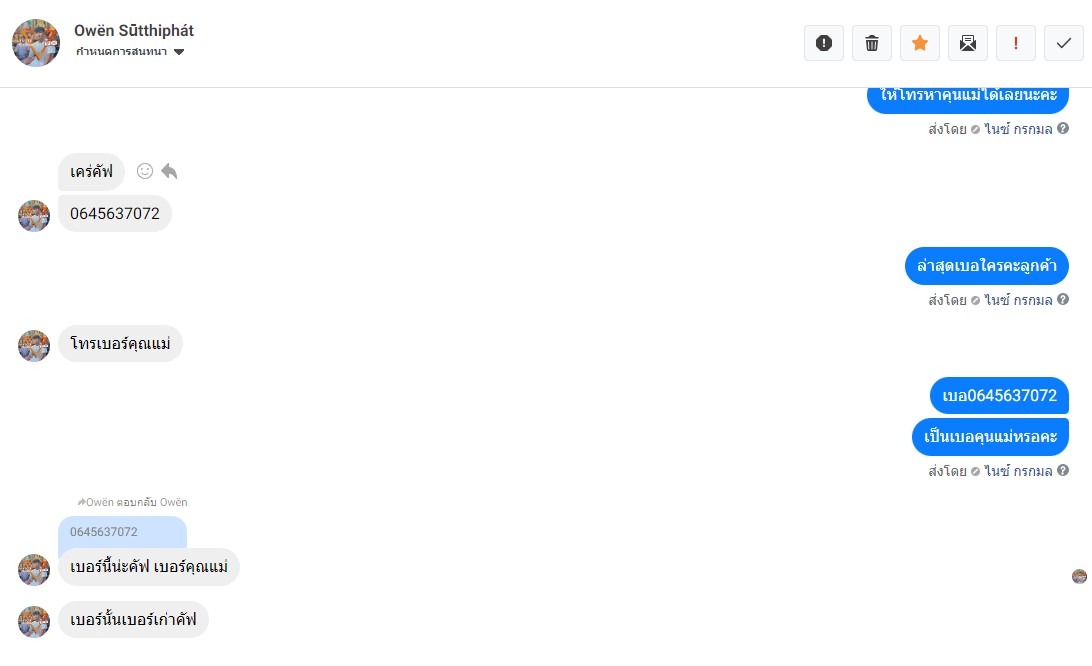The height and width of the screenshot is (666, 1092).
Task: Open emoji reaction for เคร่คัฟ message
Action: [145, 171]
